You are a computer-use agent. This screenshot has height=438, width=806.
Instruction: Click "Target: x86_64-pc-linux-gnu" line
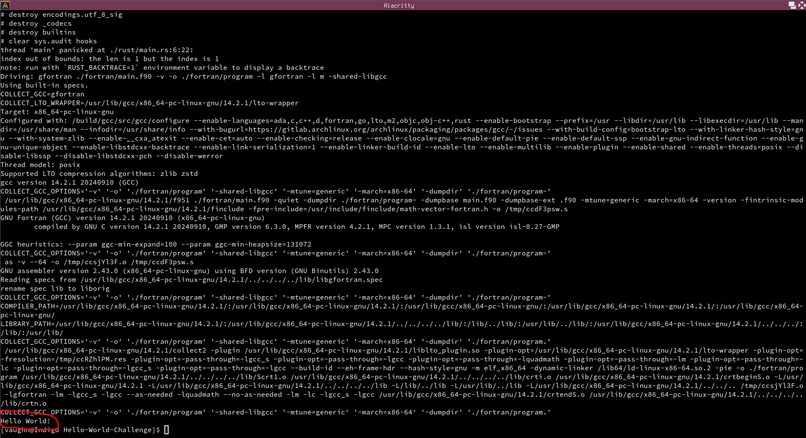[57, 112]
